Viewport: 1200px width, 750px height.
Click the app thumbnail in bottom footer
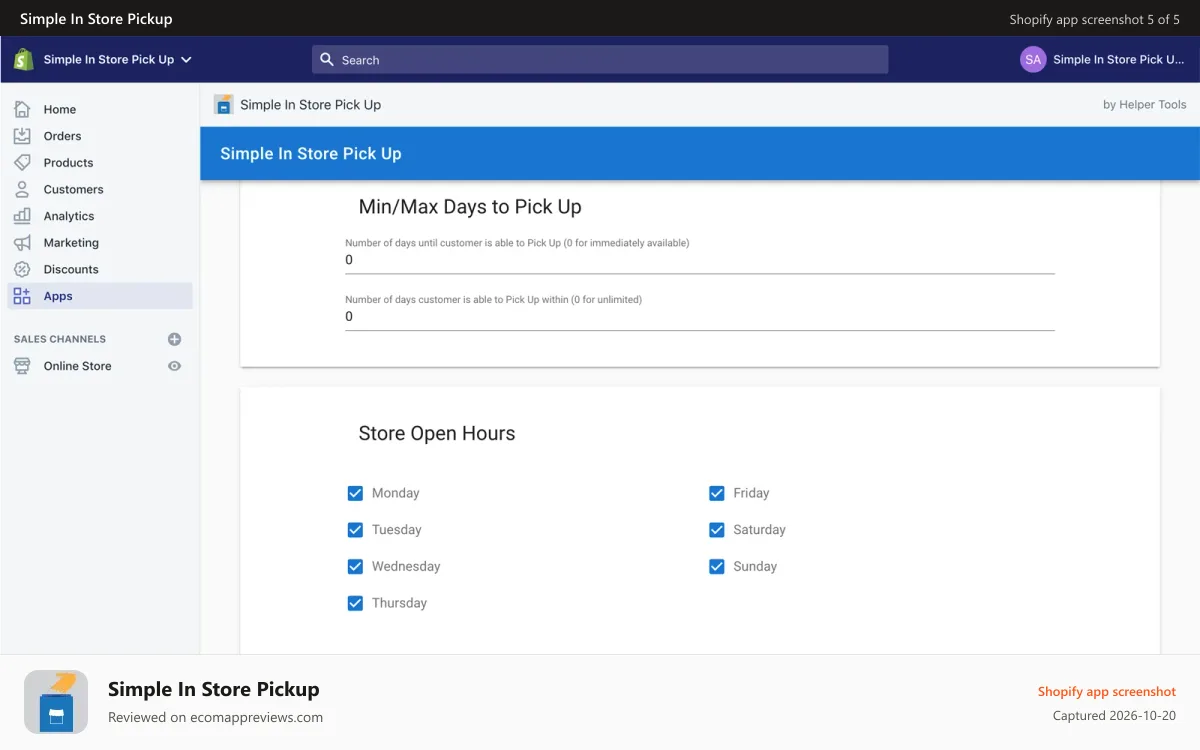point(56,702)
